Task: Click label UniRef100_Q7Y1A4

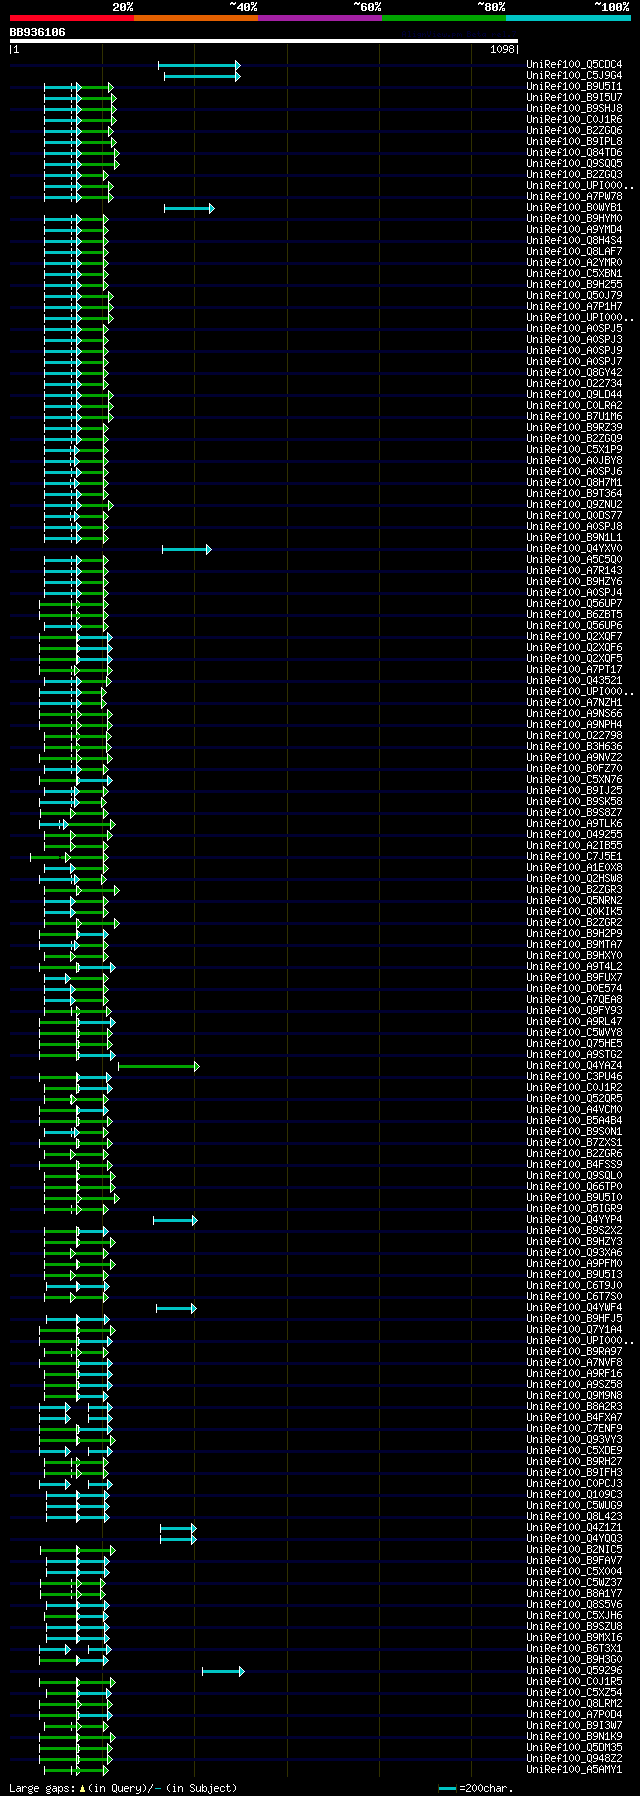Action: 574,1330
